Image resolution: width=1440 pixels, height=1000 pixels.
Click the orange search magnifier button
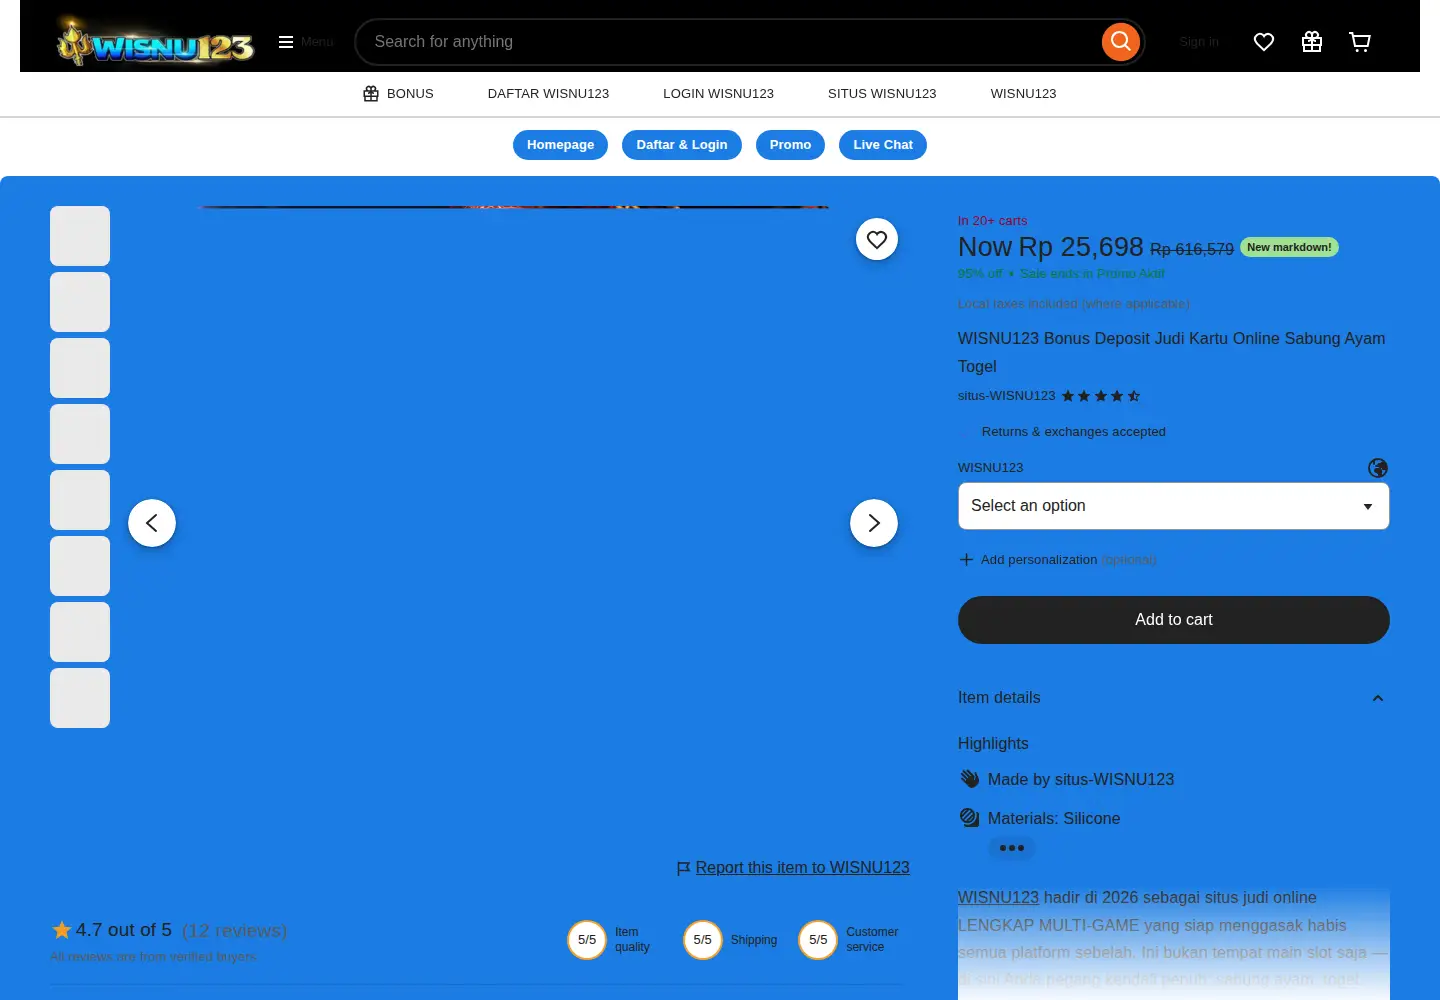[1121, 42]
